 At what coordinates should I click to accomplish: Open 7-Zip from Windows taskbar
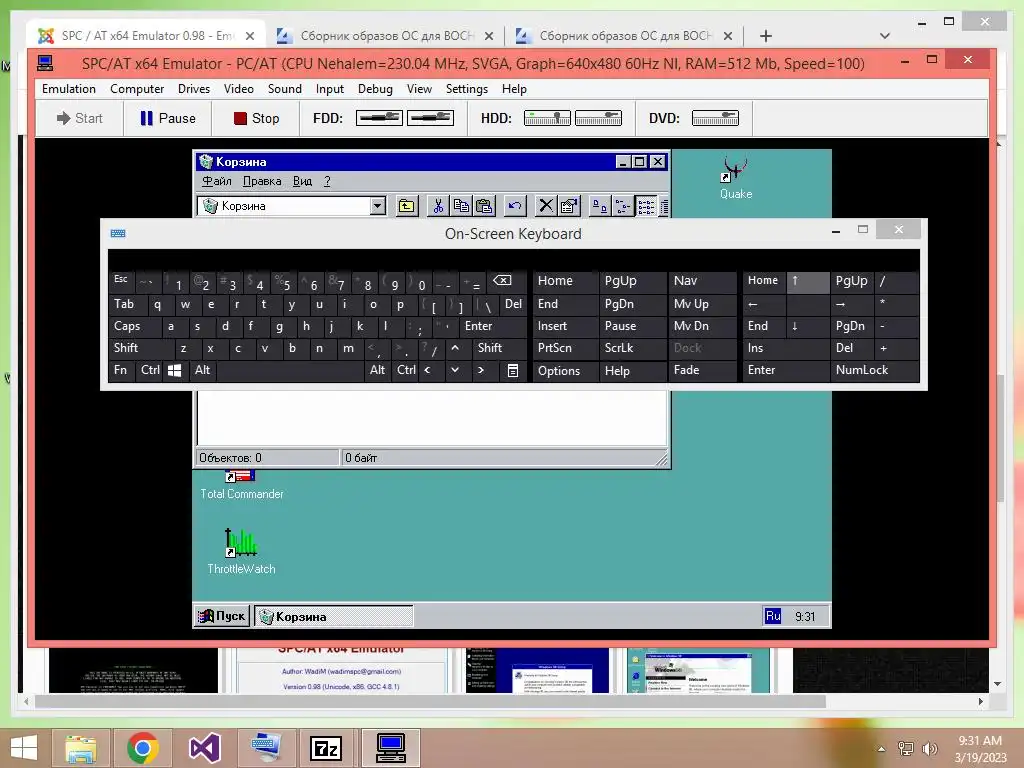pyautogui.click(x=325, y=748)
